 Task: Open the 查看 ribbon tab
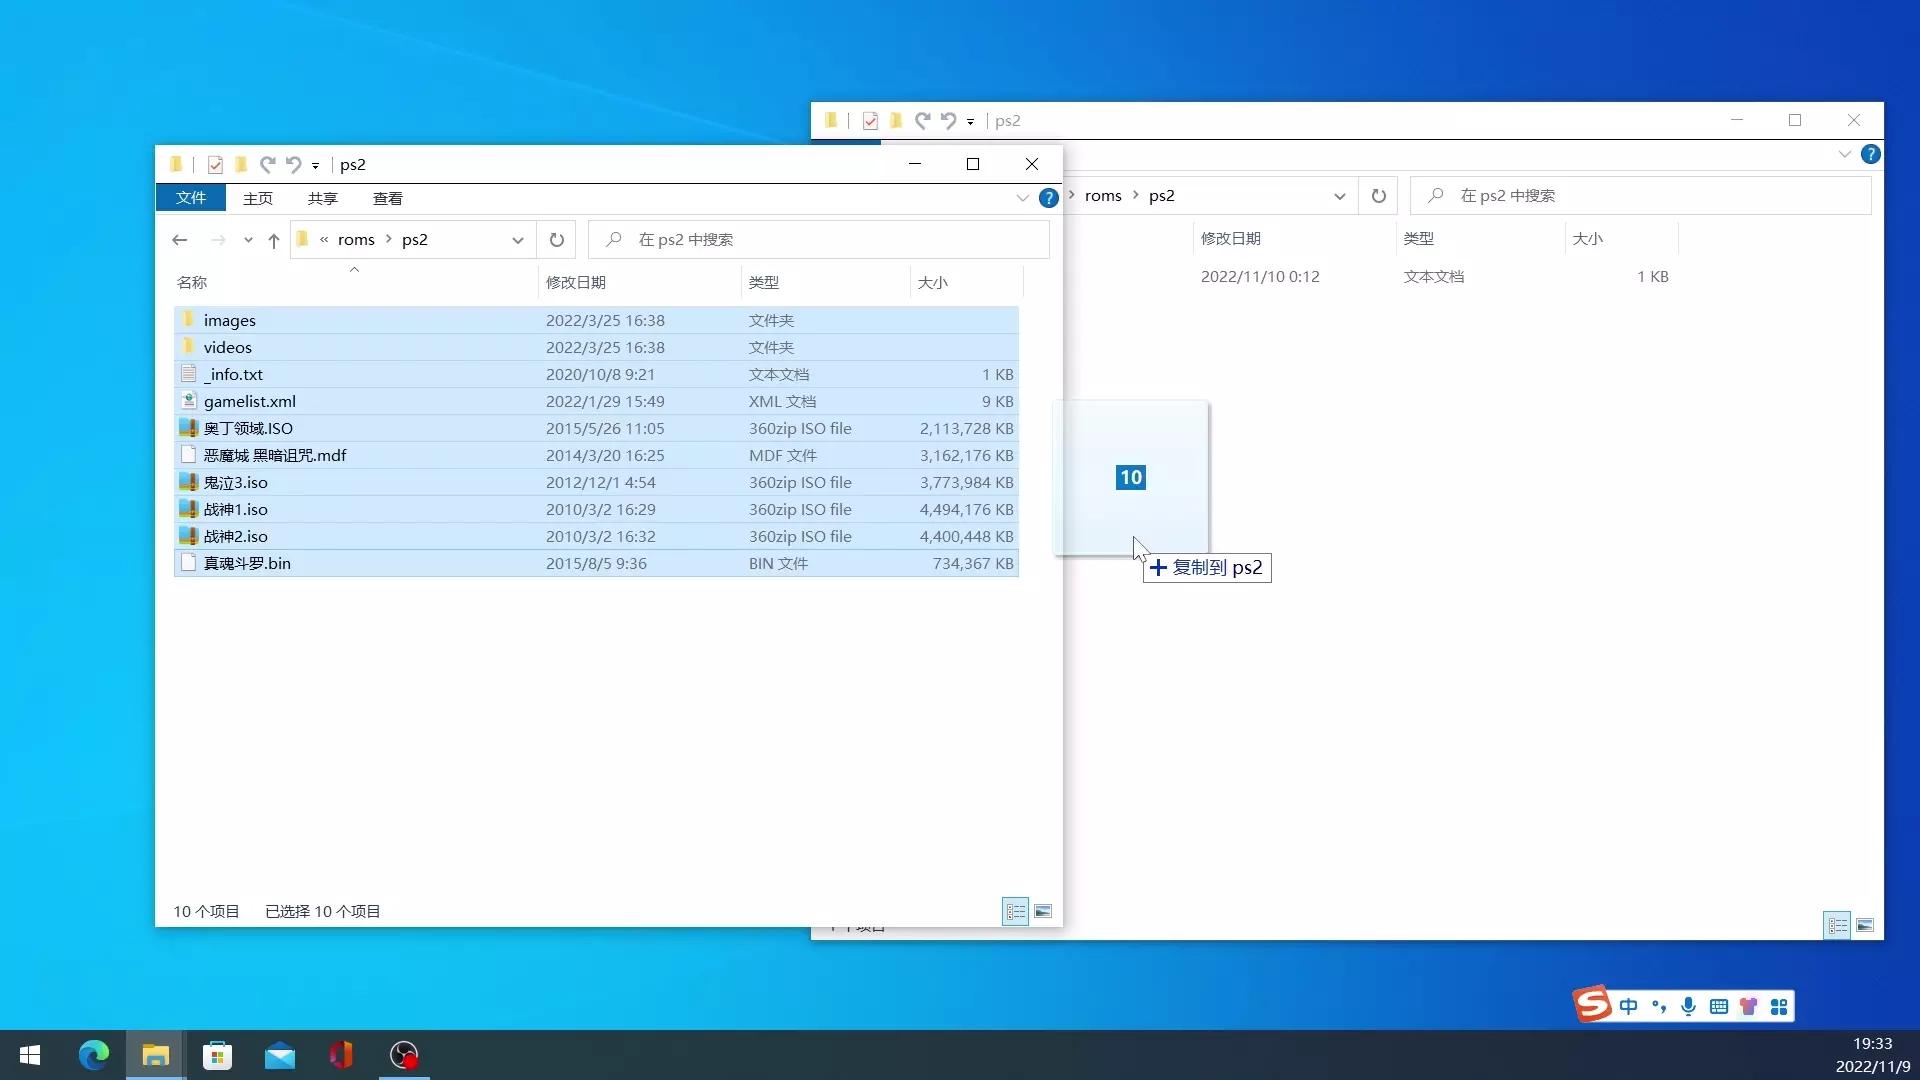(x=387, y=199)
